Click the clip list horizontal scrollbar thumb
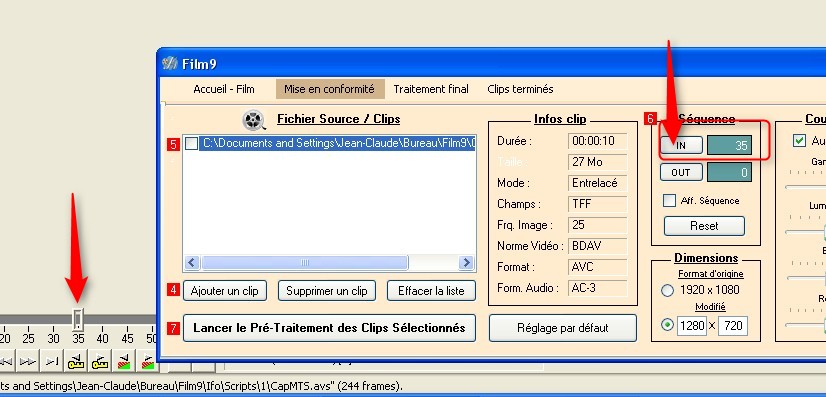The height and width of the screenshot is (397, 826). [x=305, y=263]
